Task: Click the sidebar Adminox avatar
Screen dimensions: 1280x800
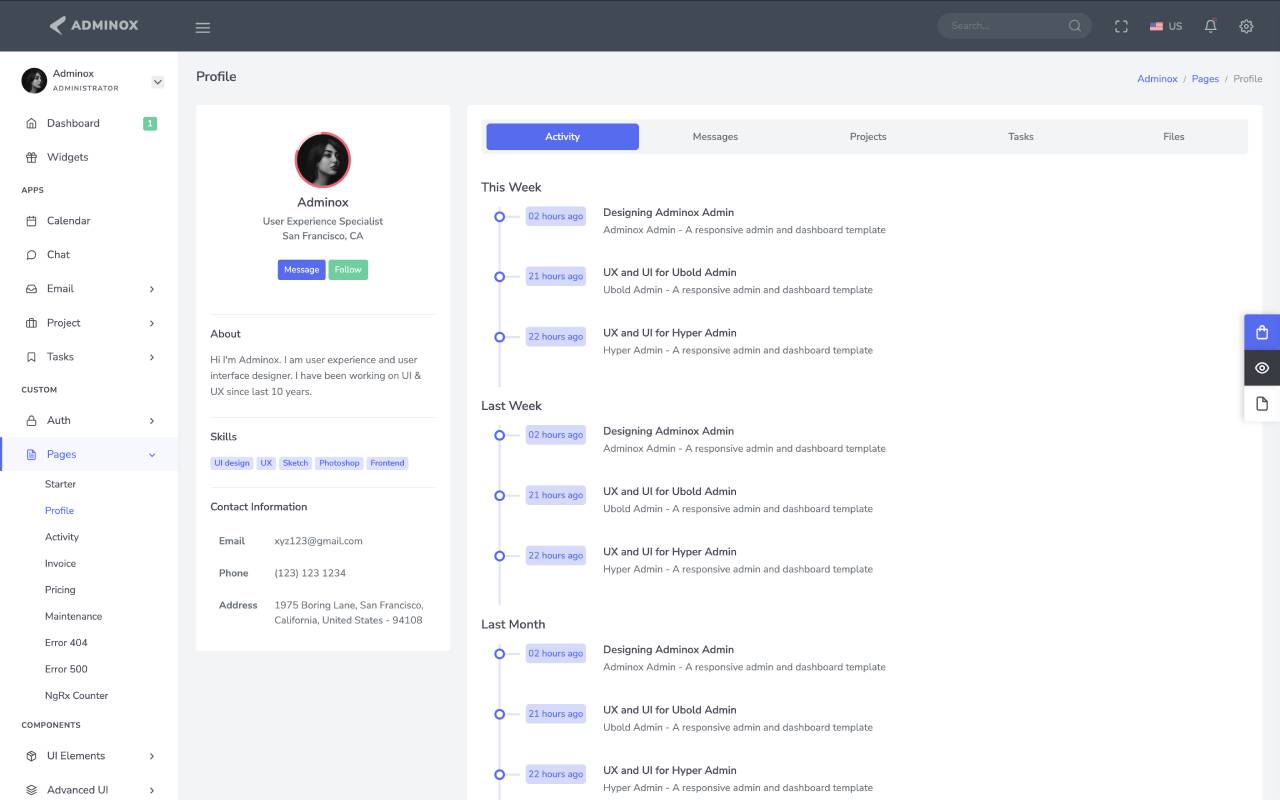Action: click(x=34, y=80)
